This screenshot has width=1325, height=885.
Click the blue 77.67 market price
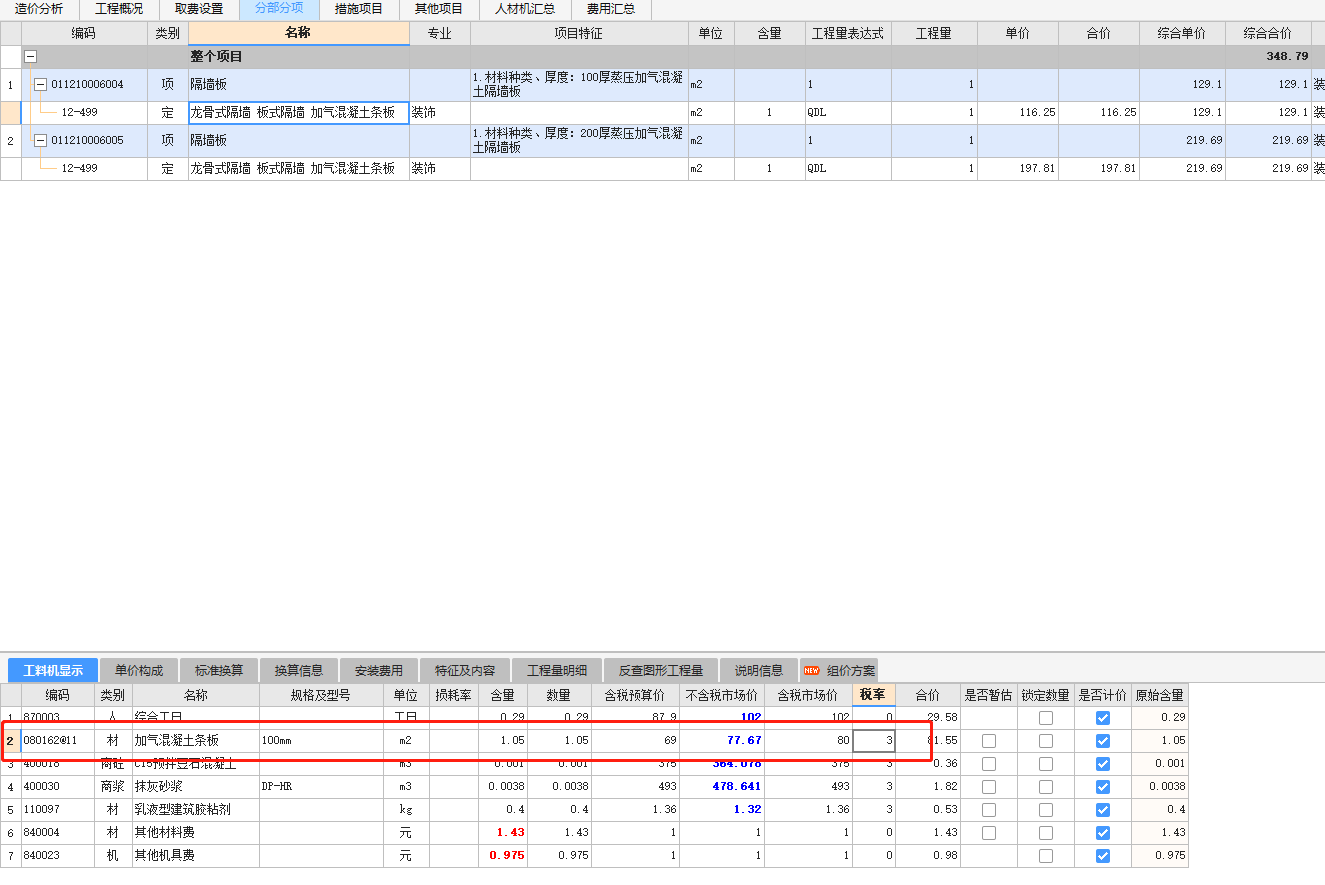click(x=722, y=741)
